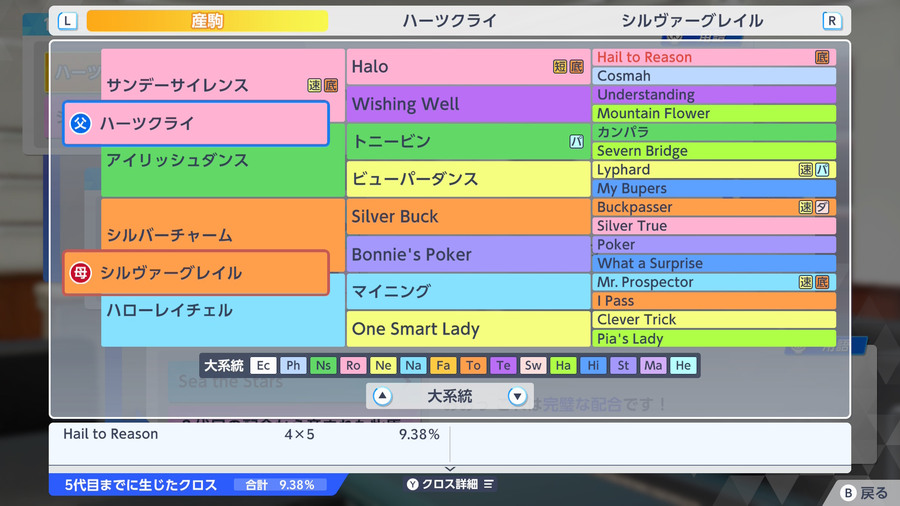Click the Y button icon by クロス詳細
Image resolution: width=900 pixels, height=506 pixels.
(413, 484)
